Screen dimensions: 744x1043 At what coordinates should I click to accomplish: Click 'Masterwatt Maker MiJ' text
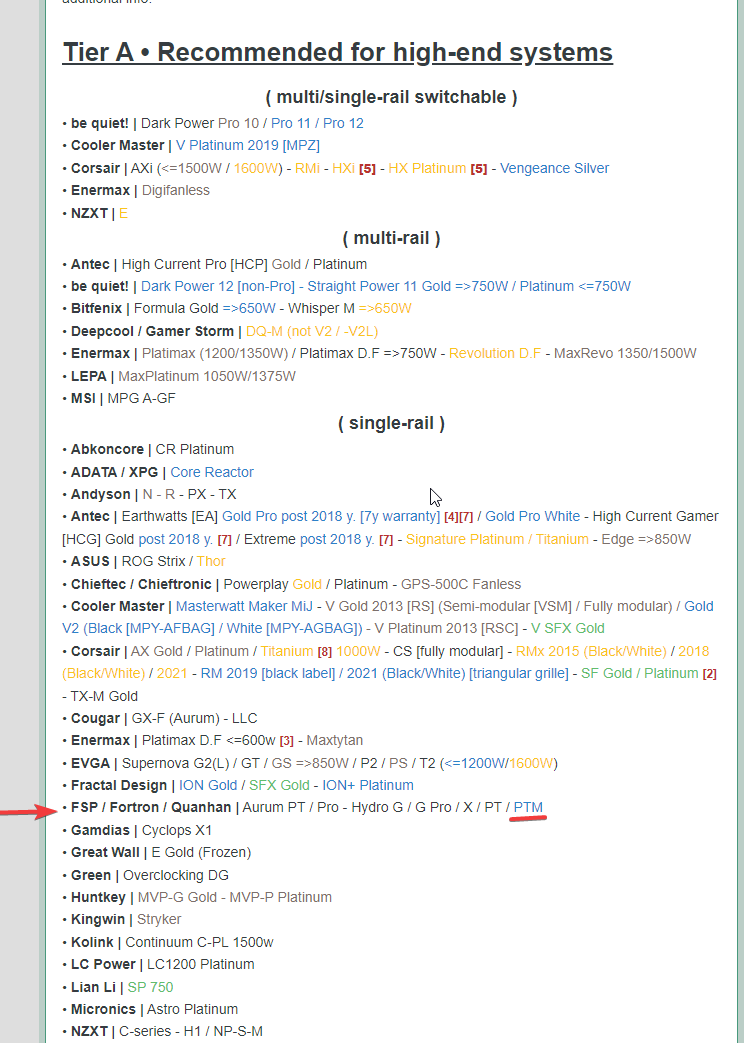[x=244, y=607]
